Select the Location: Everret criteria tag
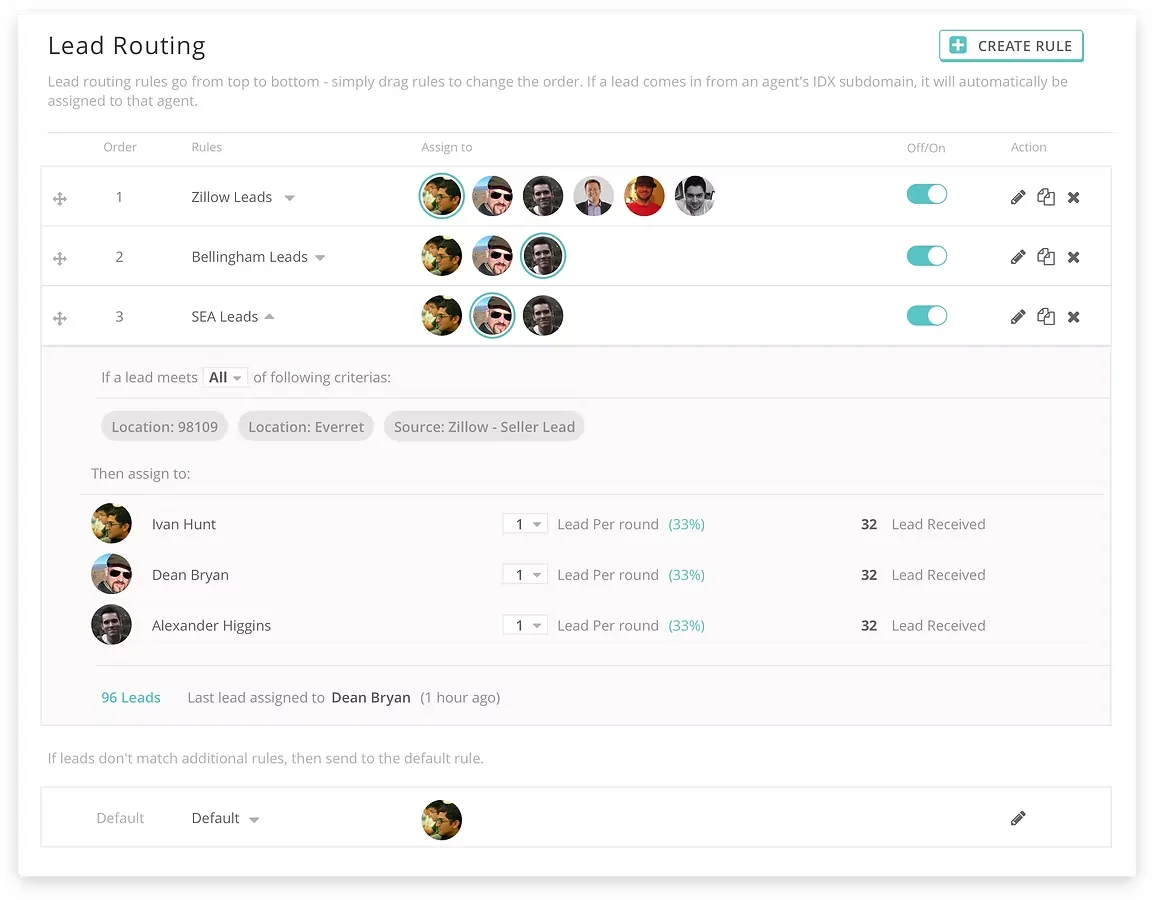 pyautogui.click(x=306, y=427)
